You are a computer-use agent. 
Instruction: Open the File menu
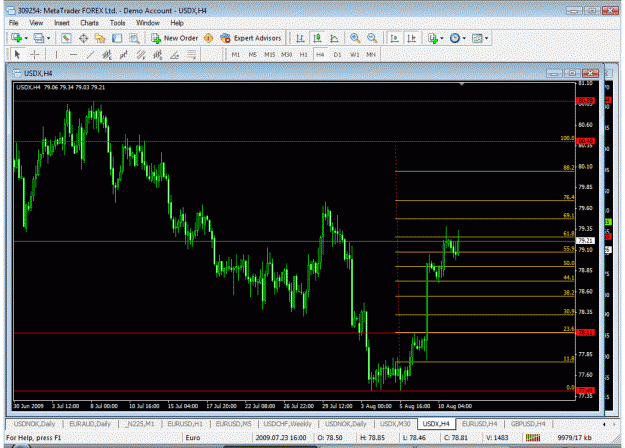13,23
